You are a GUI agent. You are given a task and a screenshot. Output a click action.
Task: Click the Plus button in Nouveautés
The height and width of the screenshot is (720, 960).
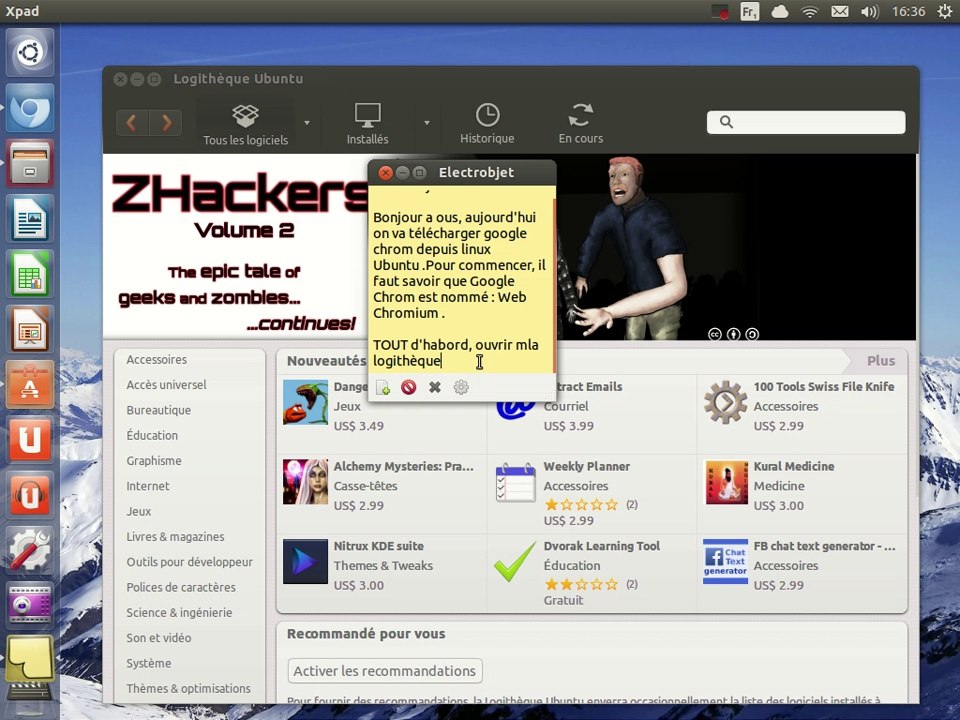point(880,361)
